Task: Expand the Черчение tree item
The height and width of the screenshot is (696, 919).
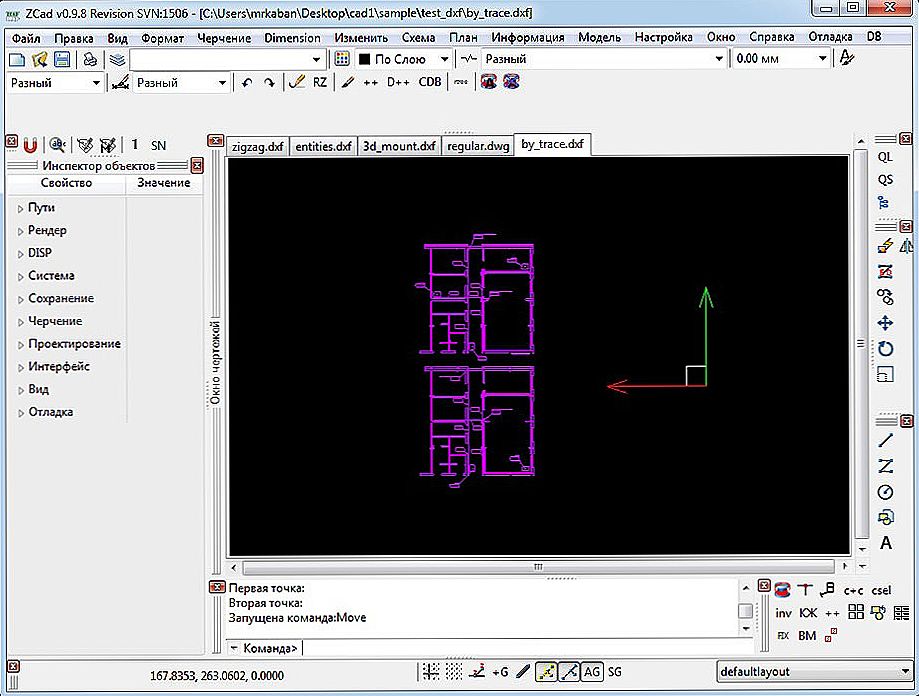Action: click(x=20, y=322)
